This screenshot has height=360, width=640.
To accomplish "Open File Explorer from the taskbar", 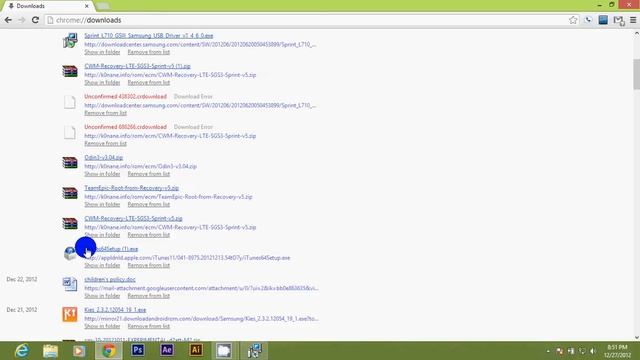I will click(x=51, y=351).
